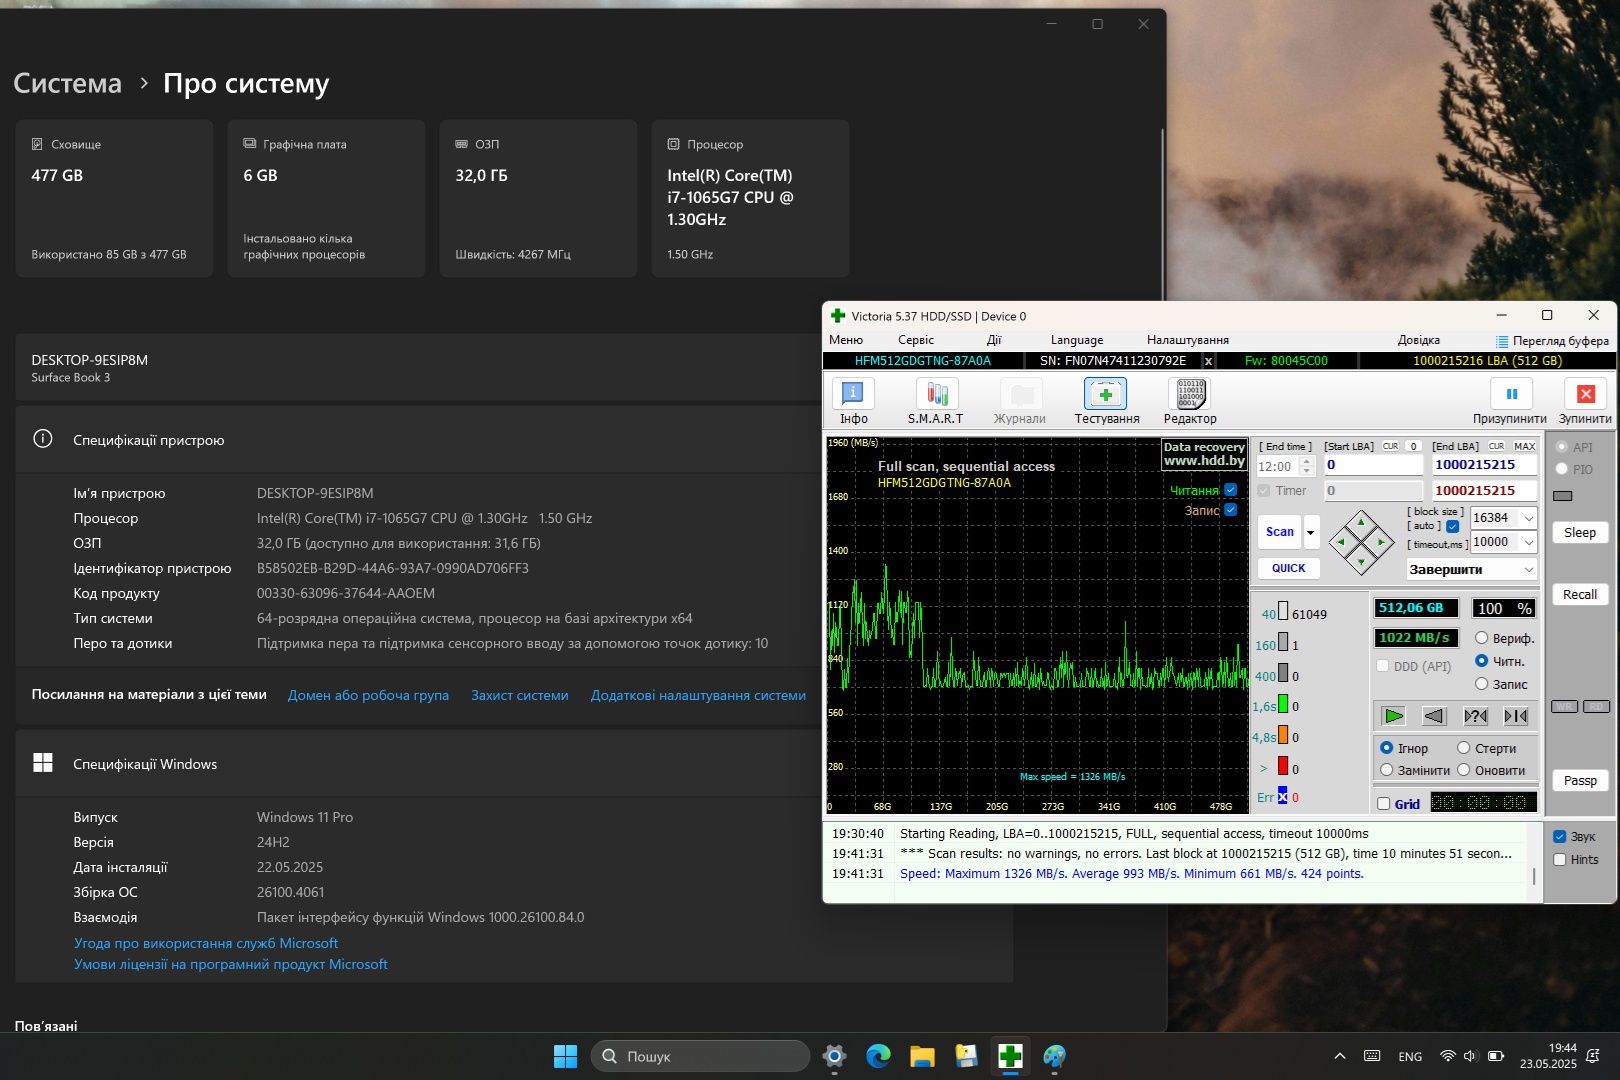
Task: Open the Завершити action dropdown
Action: pos(1471,569)
